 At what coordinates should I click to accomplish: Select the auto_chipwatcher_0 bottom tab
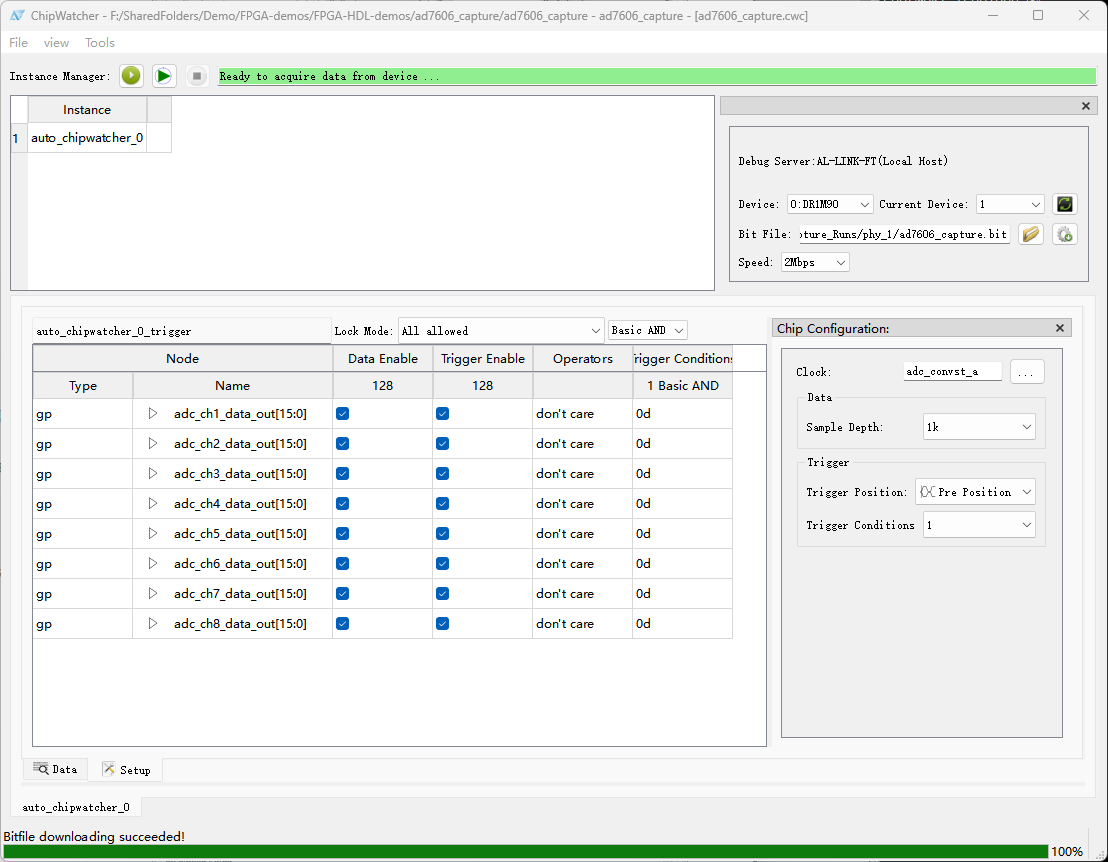[x=76, y=807]
